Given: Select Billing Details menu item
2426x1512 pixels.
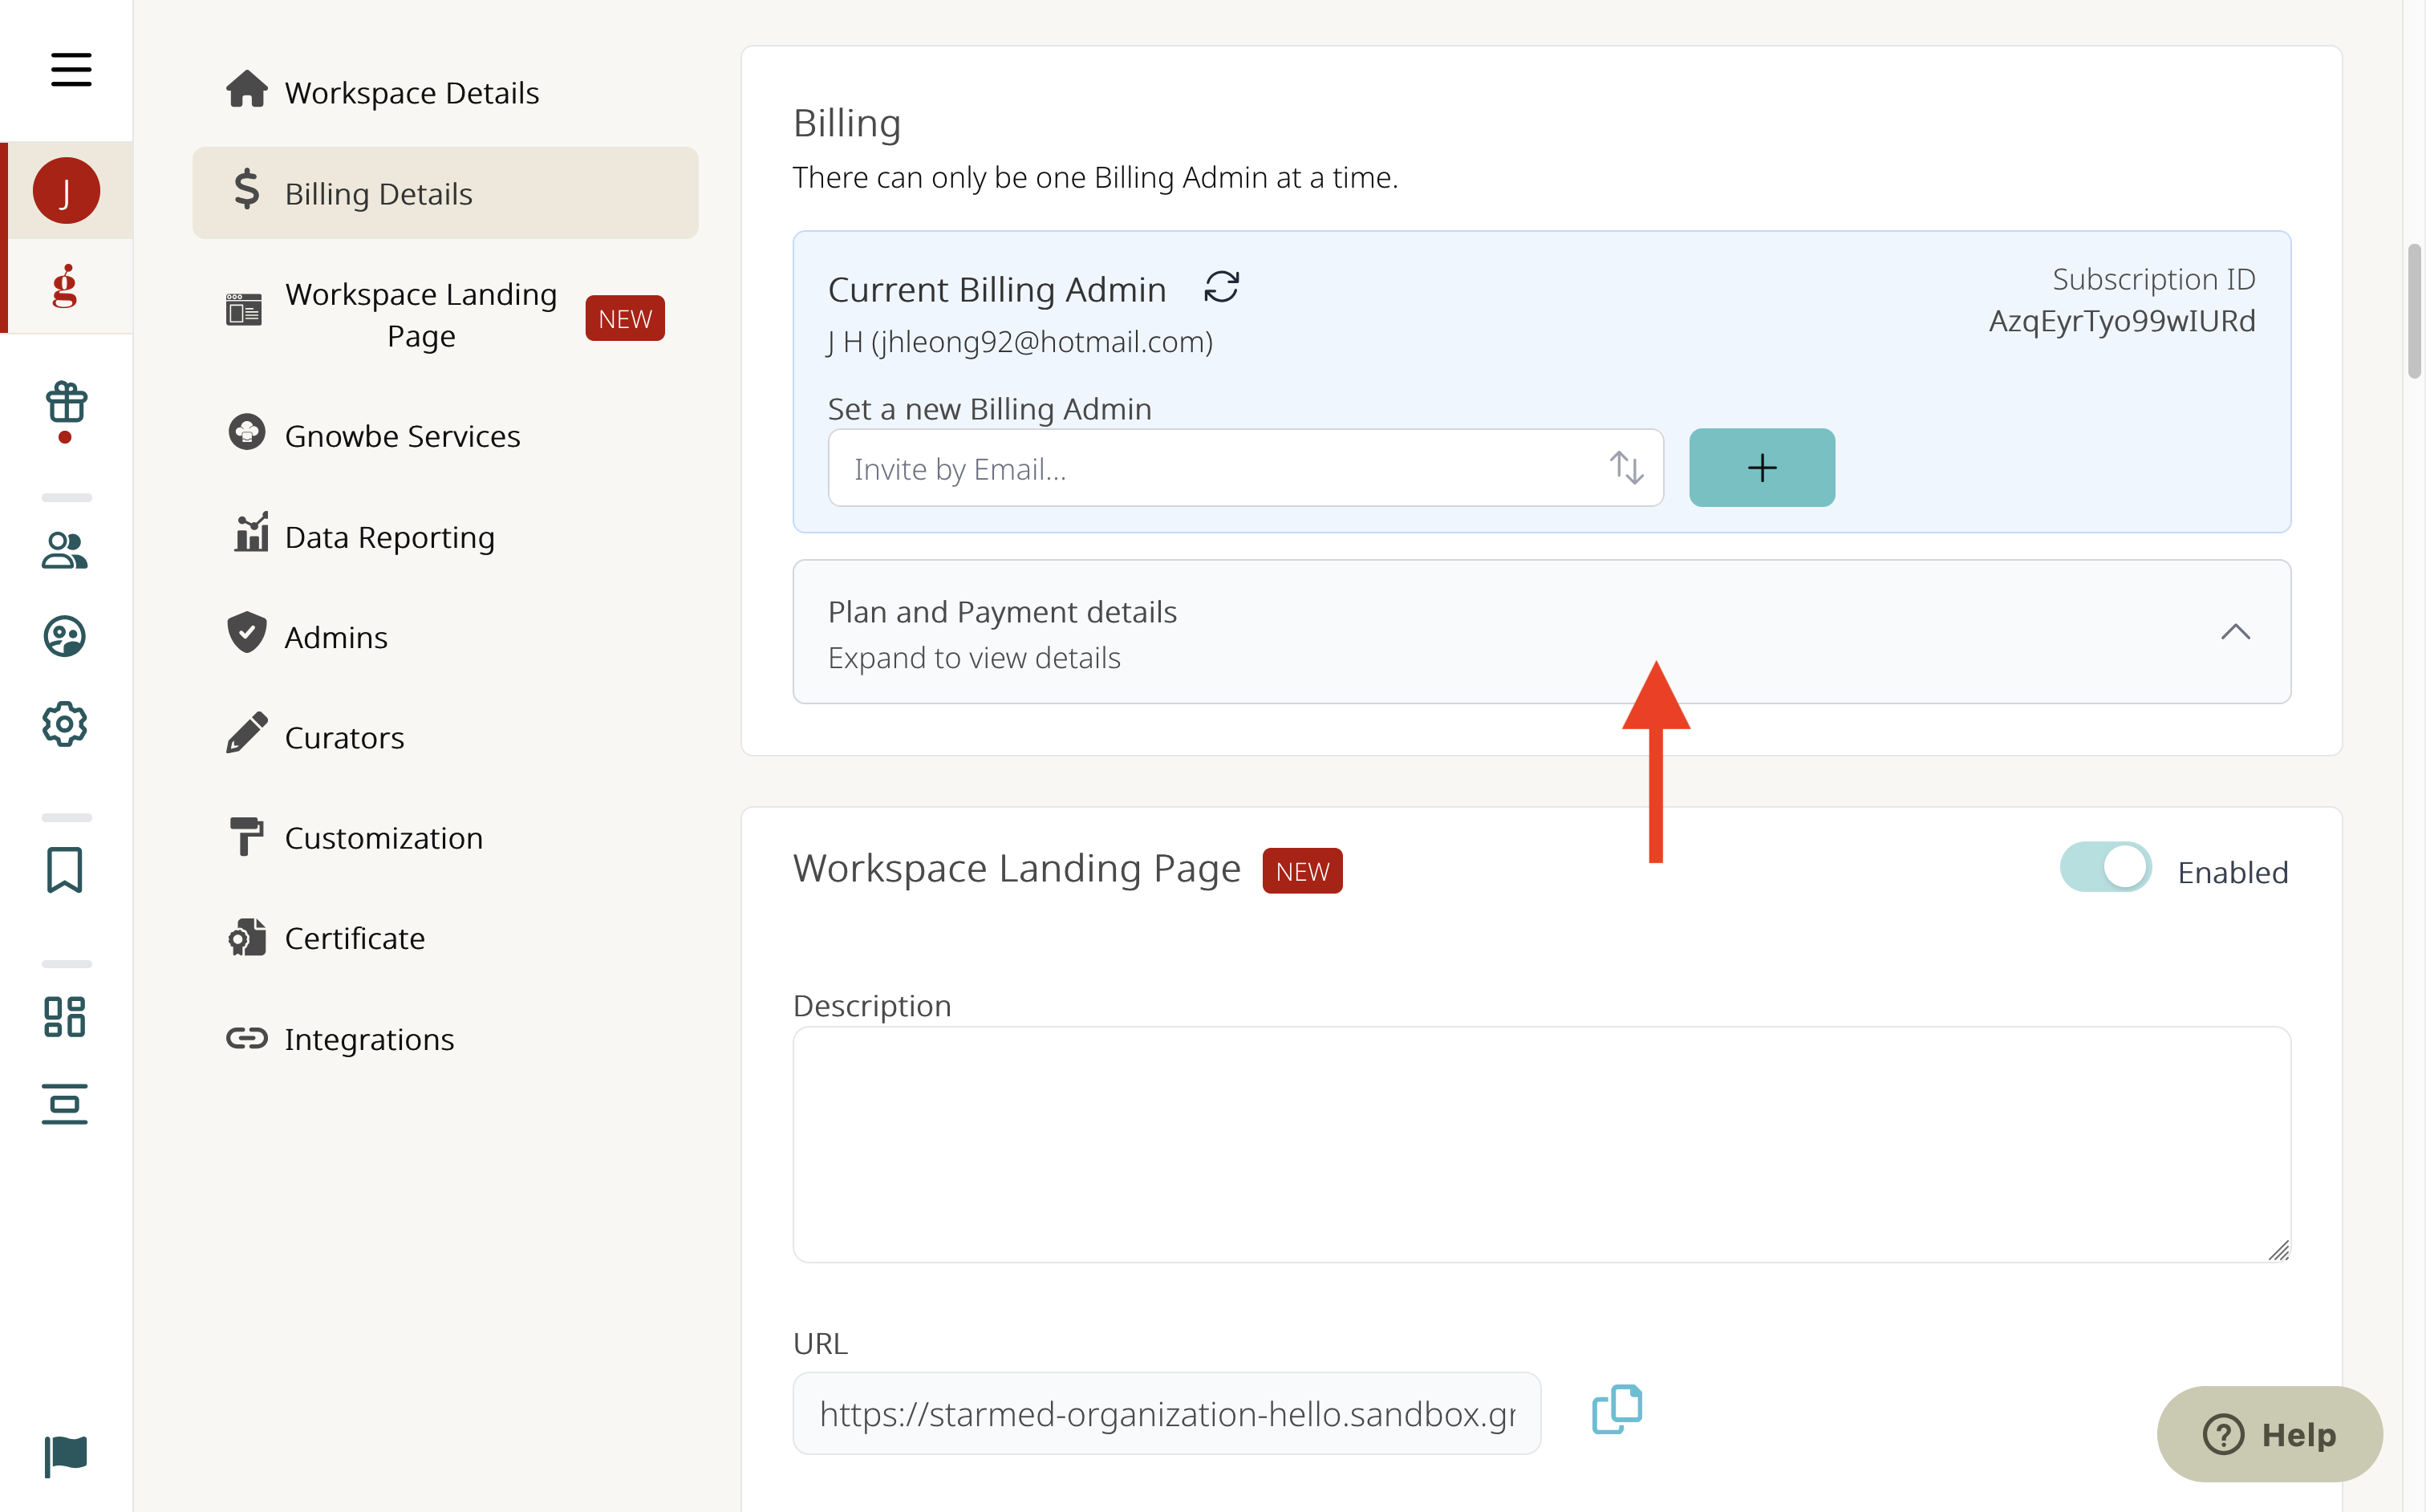Looking at the screenshot, I should coord(446,193).
